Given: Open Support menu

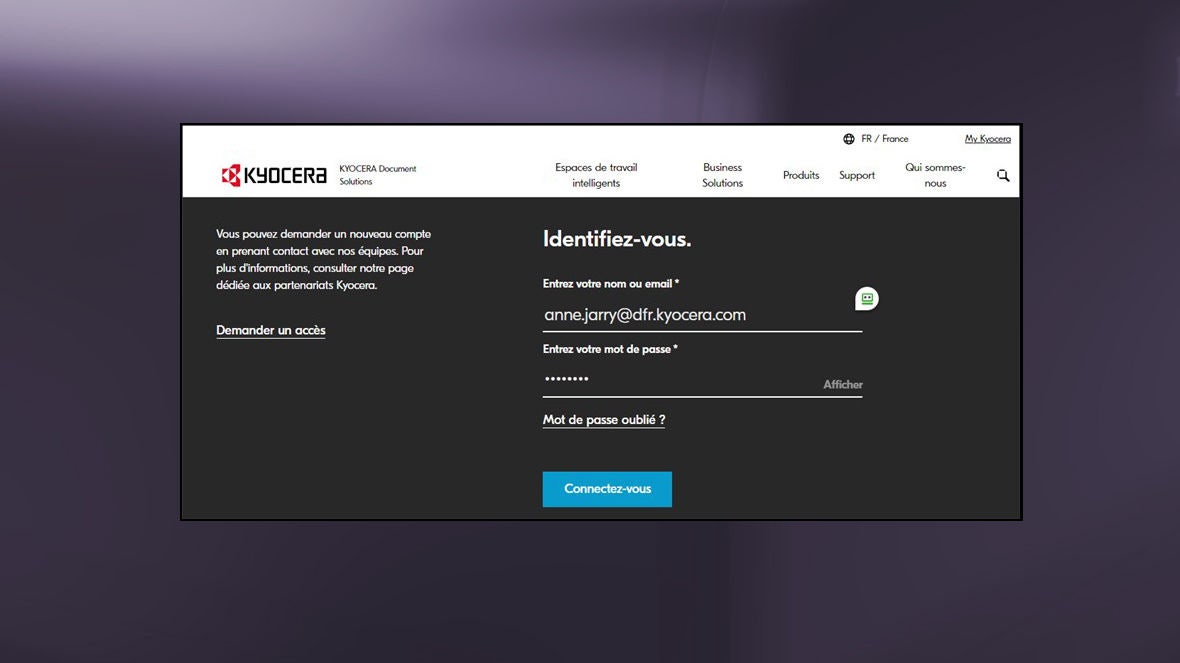Looking at the screenshot, I should click(x=857, y=175).
